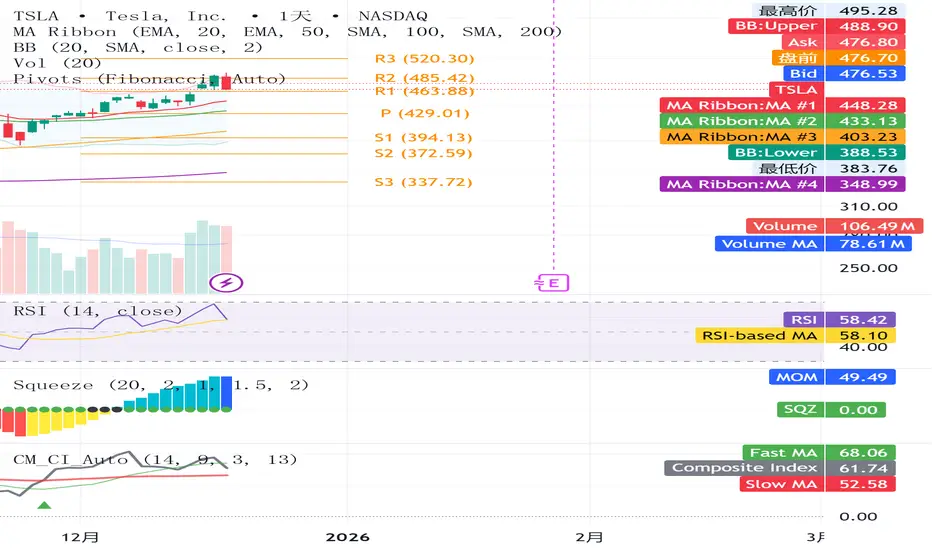Click the BB:Upper 488.90 label

817,26
